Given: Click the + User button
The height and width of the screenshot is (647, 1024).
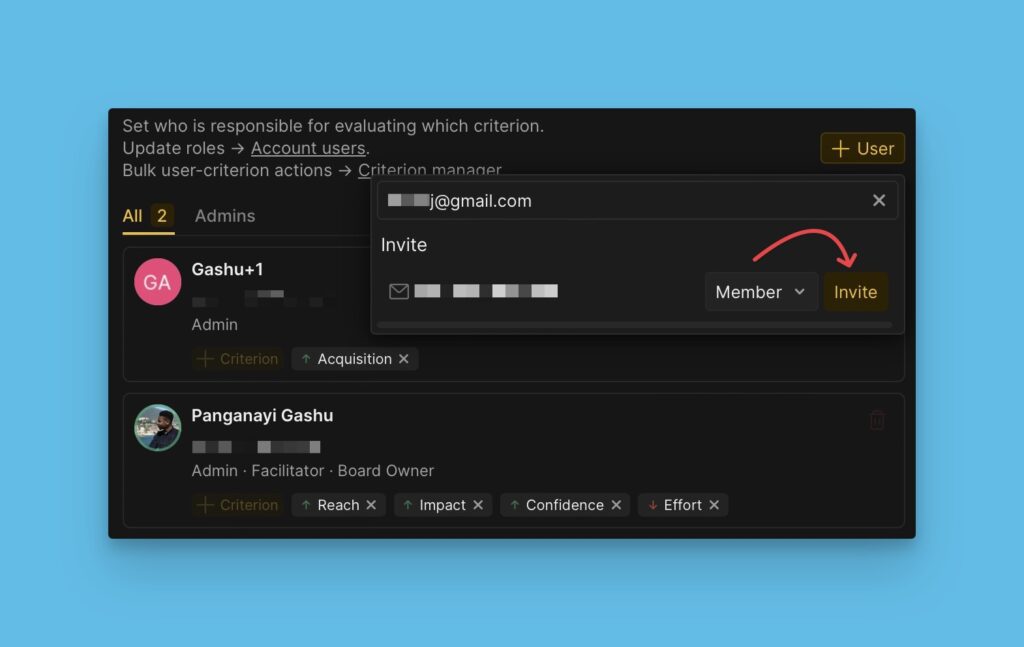Looking at the screenshot, I should tap(862, 149).
